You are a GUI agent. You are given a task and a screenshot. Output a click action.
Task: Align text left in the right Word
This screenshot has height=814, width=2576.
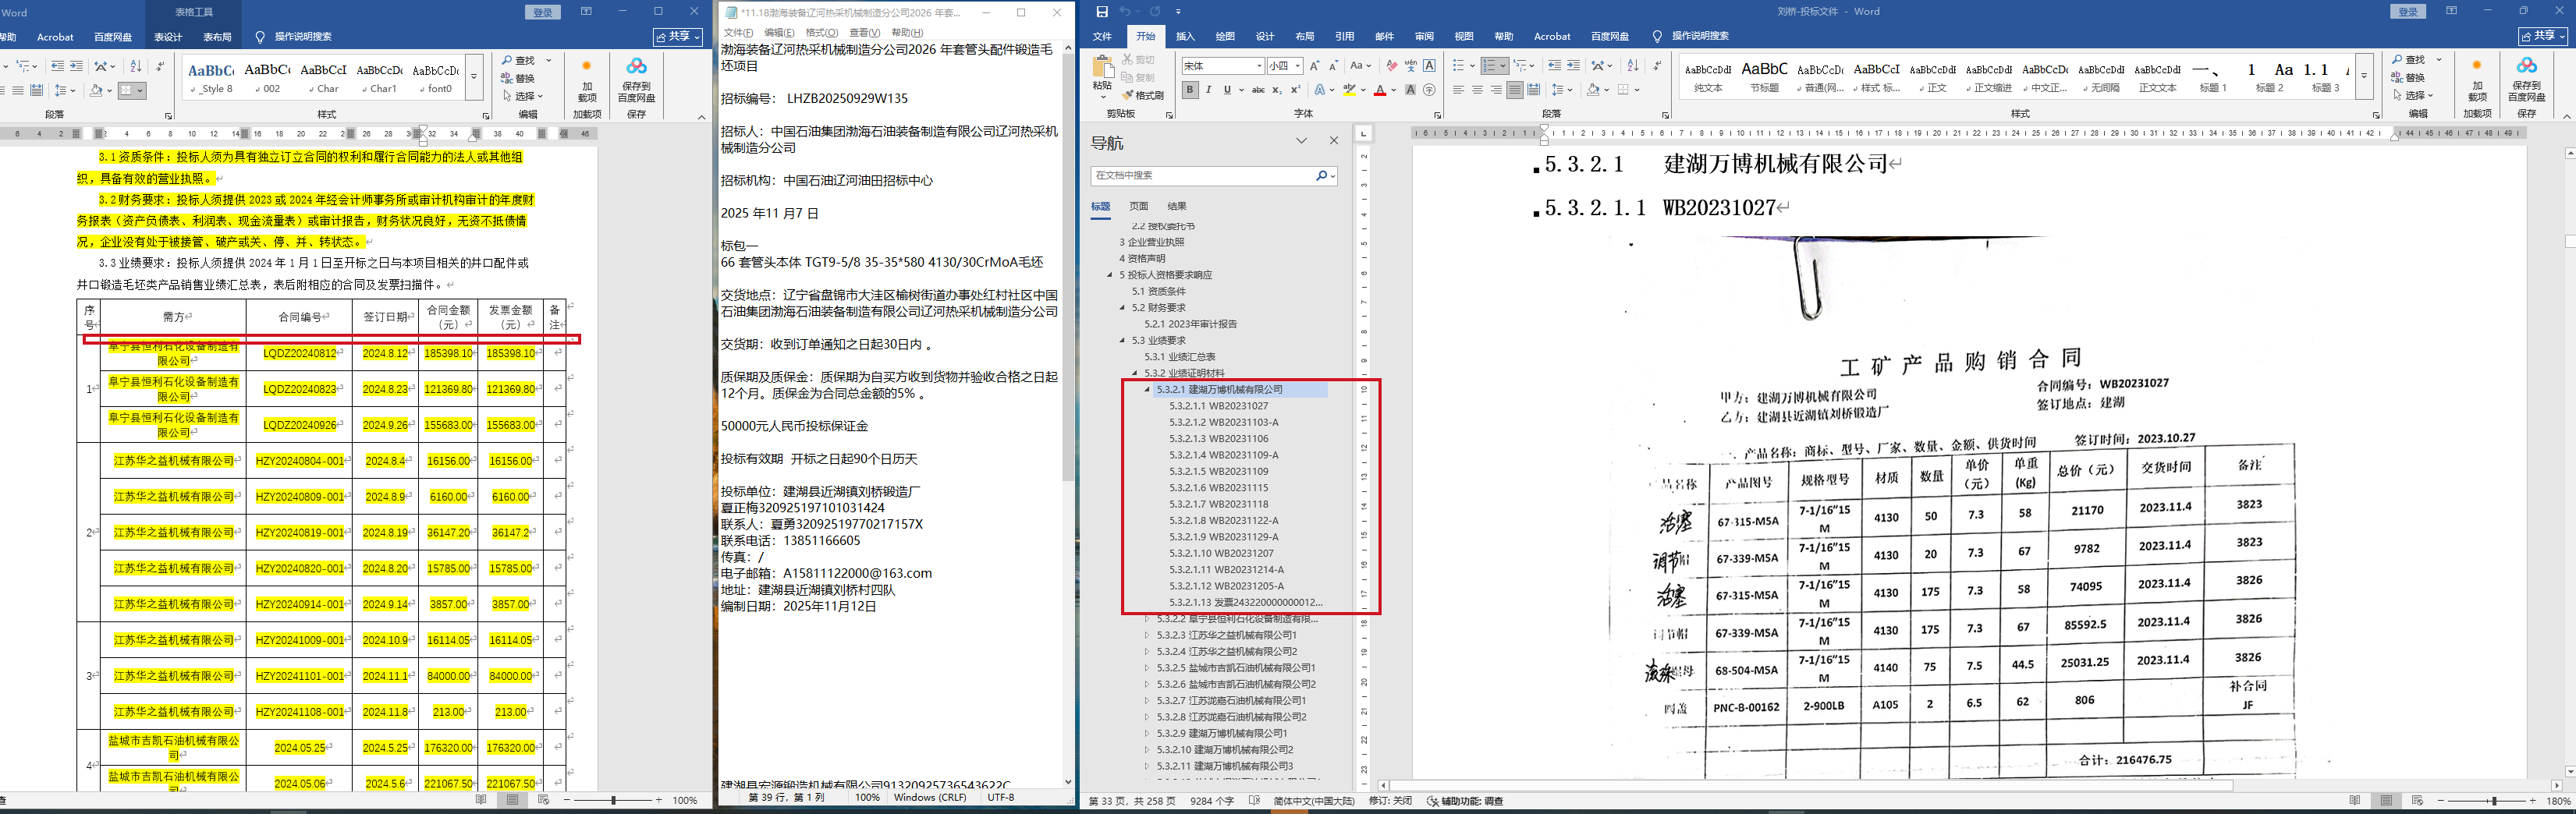1458,90
